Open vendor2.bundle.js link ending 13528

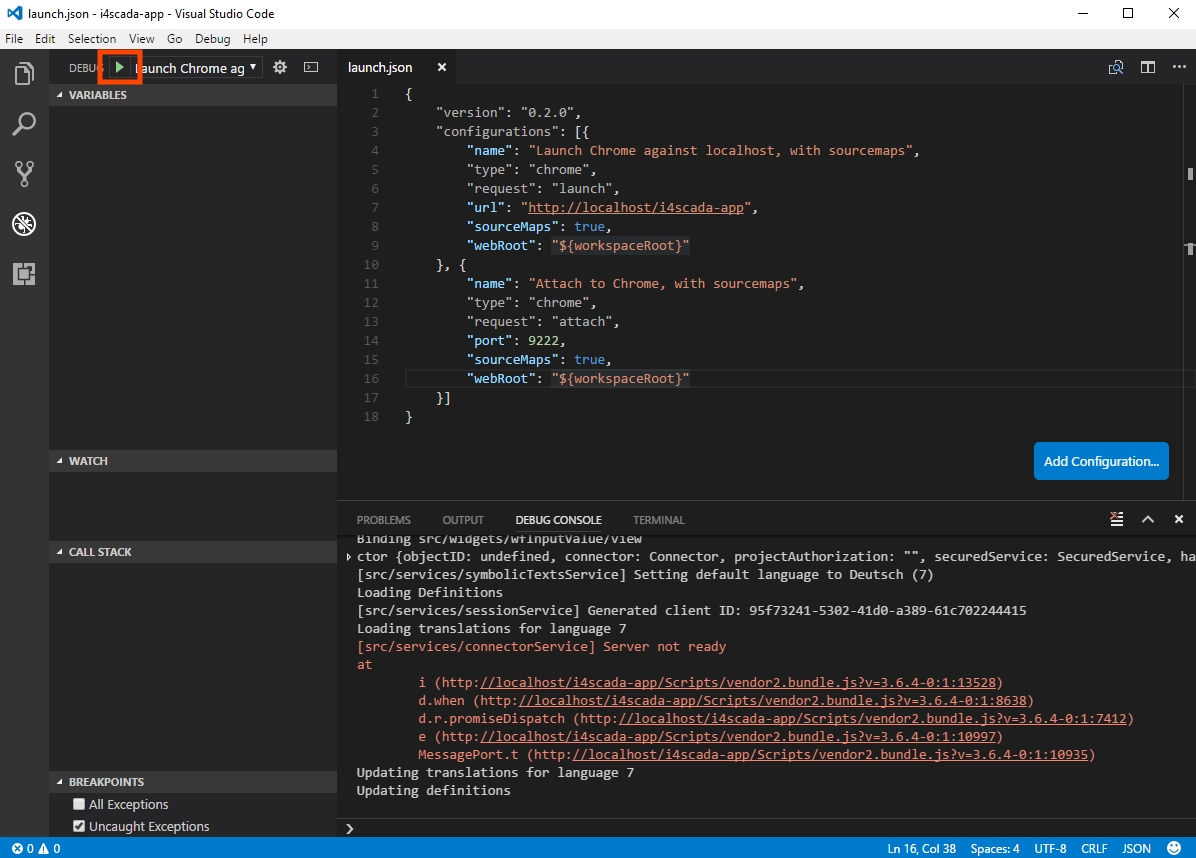click(738, 683)
